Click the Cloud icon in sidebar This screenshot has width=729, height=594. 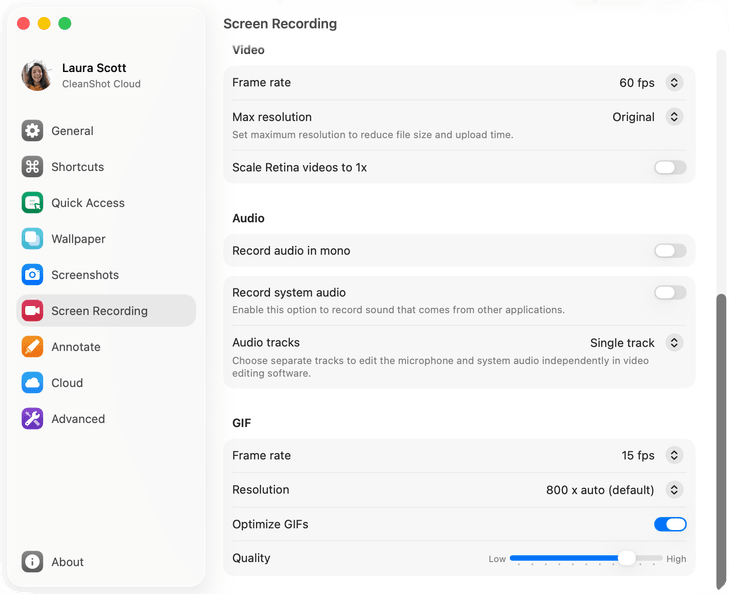32,383
